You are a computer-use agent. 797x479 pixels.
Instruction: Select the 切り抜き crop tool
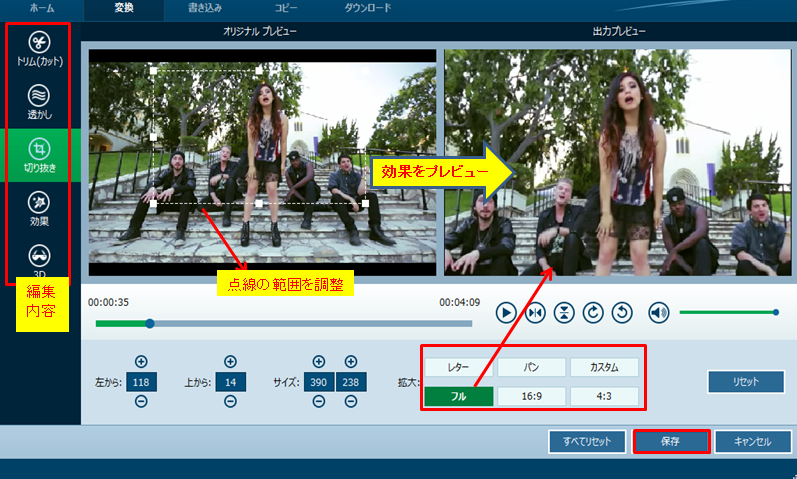(39, 156)
